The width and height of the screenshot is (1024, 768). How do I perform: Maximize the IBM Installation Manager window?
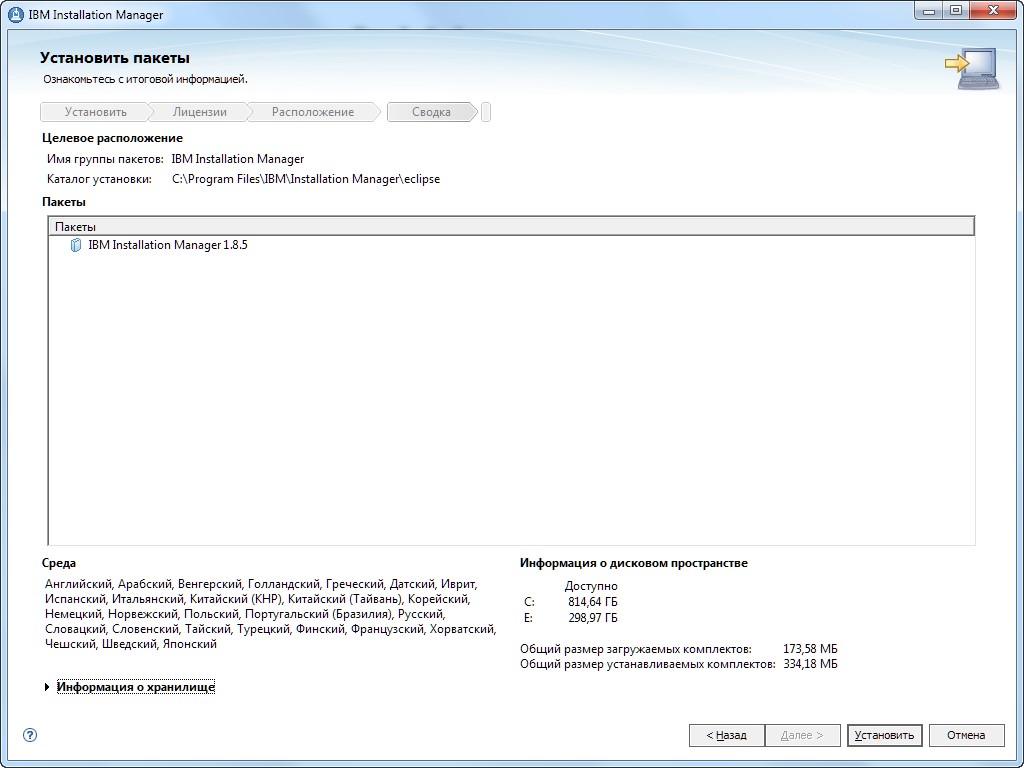[957, 11]
